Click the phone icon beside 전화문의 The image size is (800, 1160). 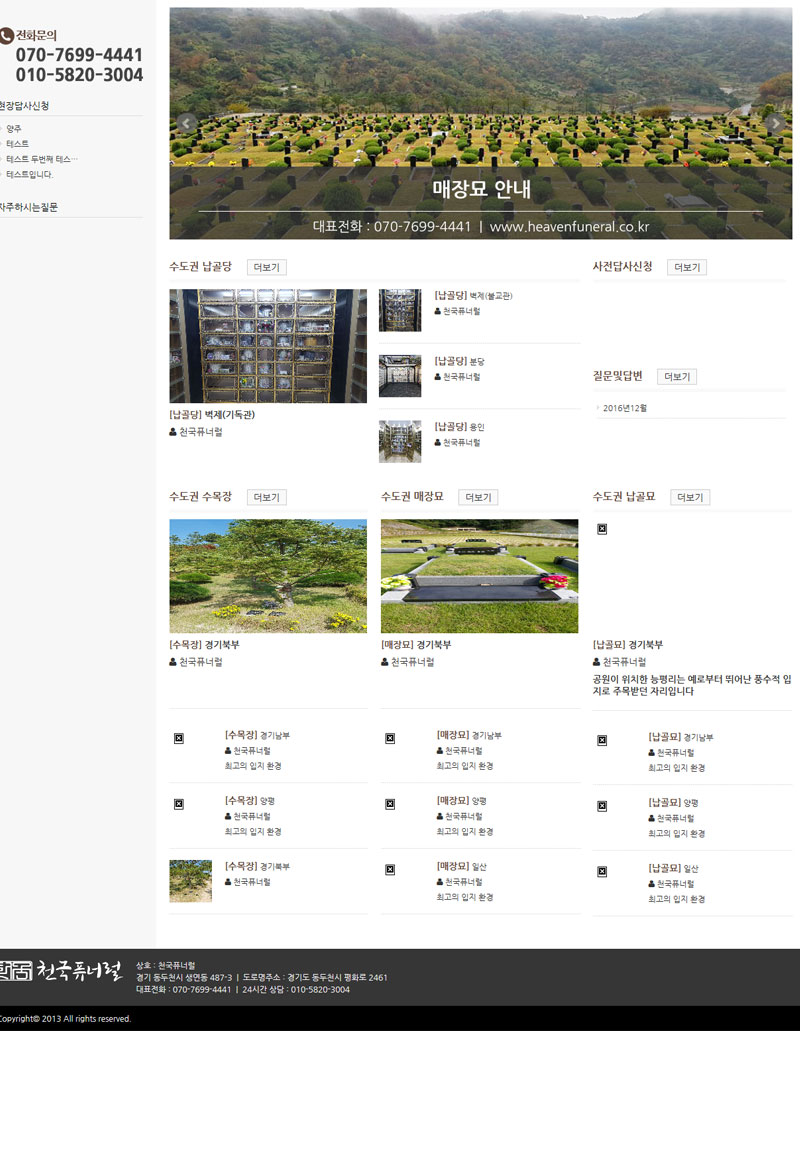6,35
